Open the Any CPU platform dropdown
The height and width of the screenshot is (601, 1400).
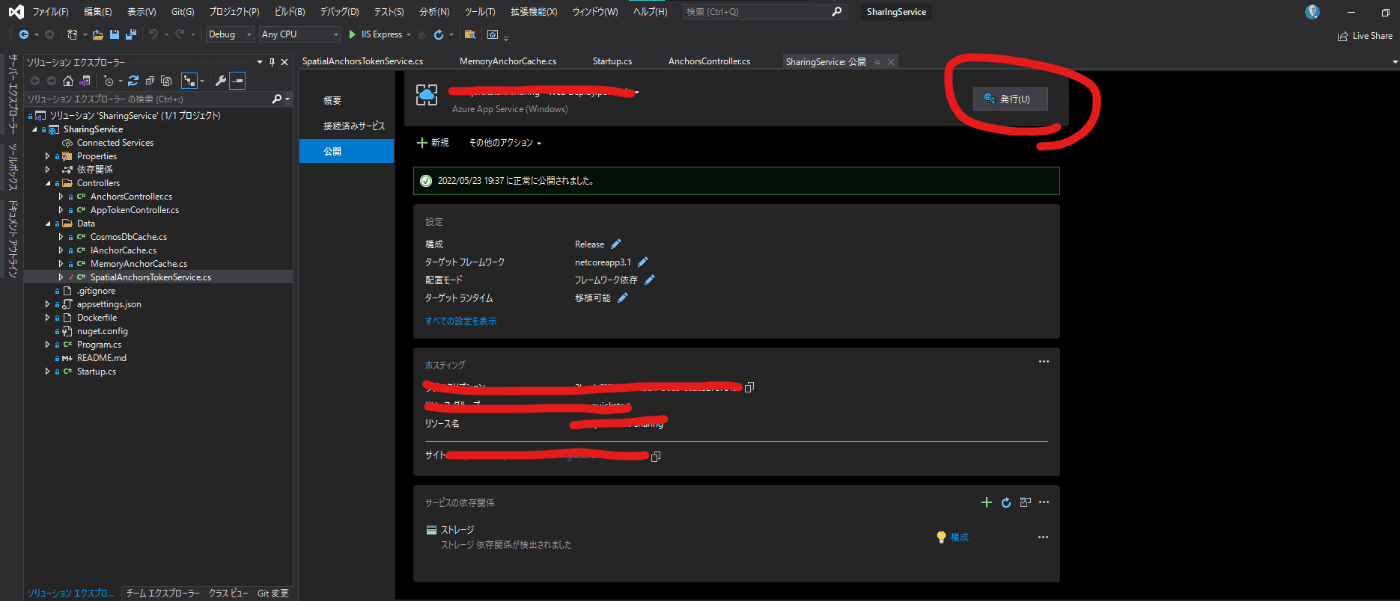coord(299,34)
